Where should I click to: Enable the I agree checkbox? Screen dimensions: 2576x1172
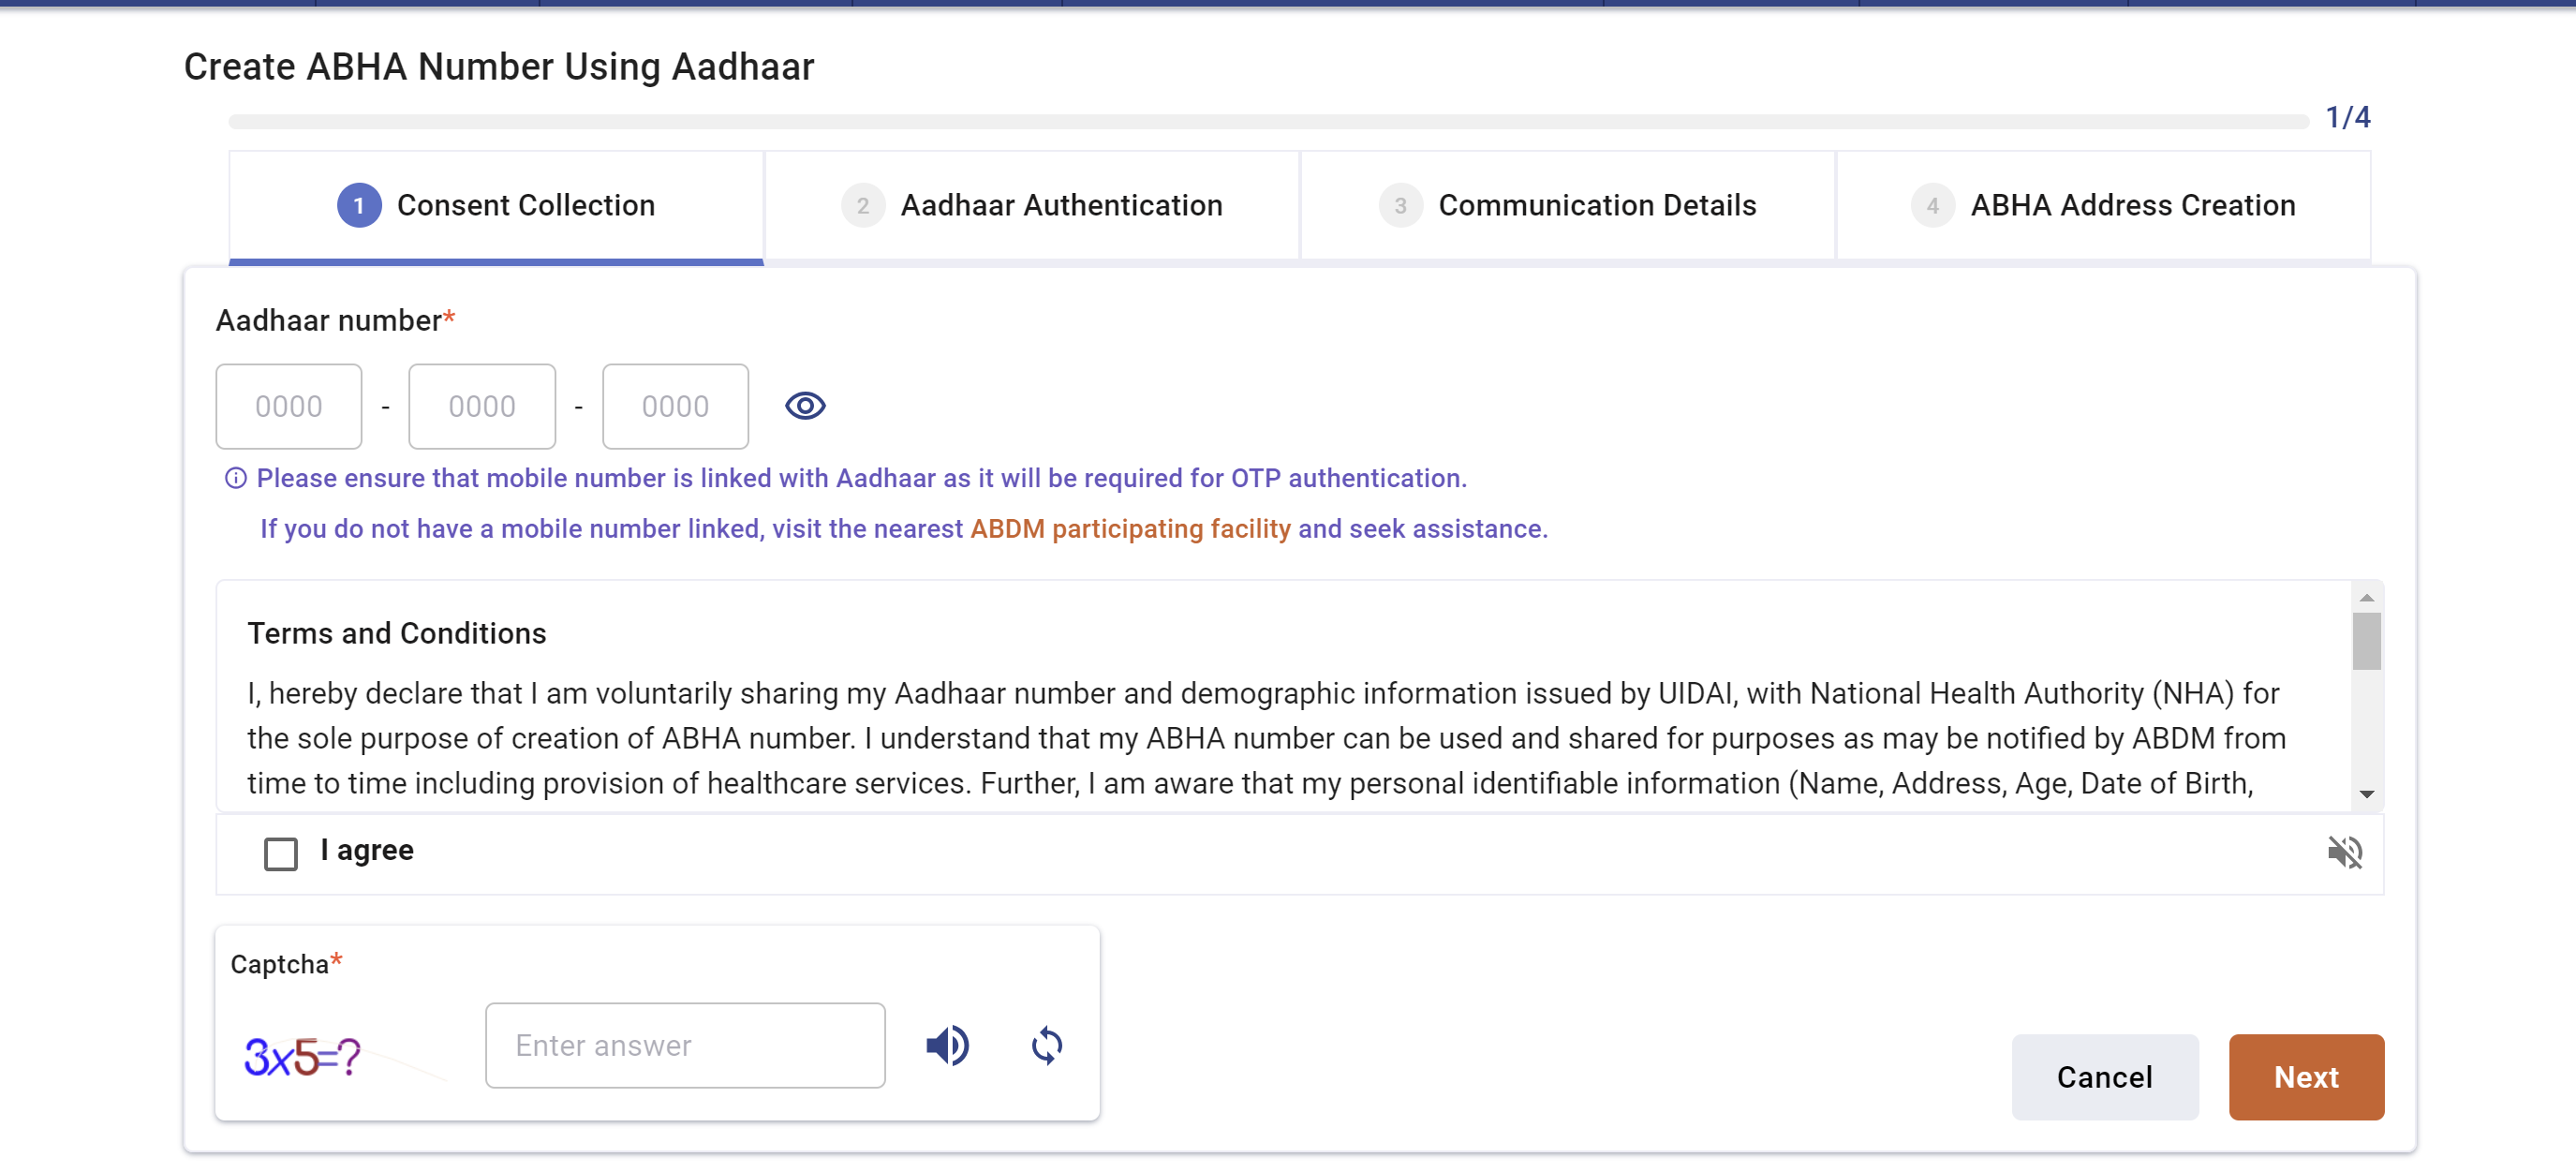coord(281,852)
